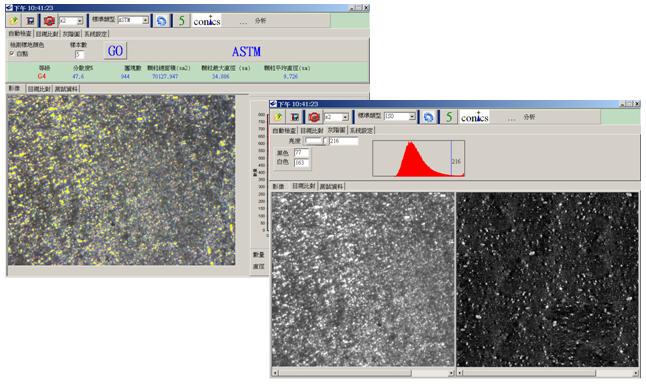
Task: Open the 標準類型 ASTM dropdown
Action: [x=145, y=20]
